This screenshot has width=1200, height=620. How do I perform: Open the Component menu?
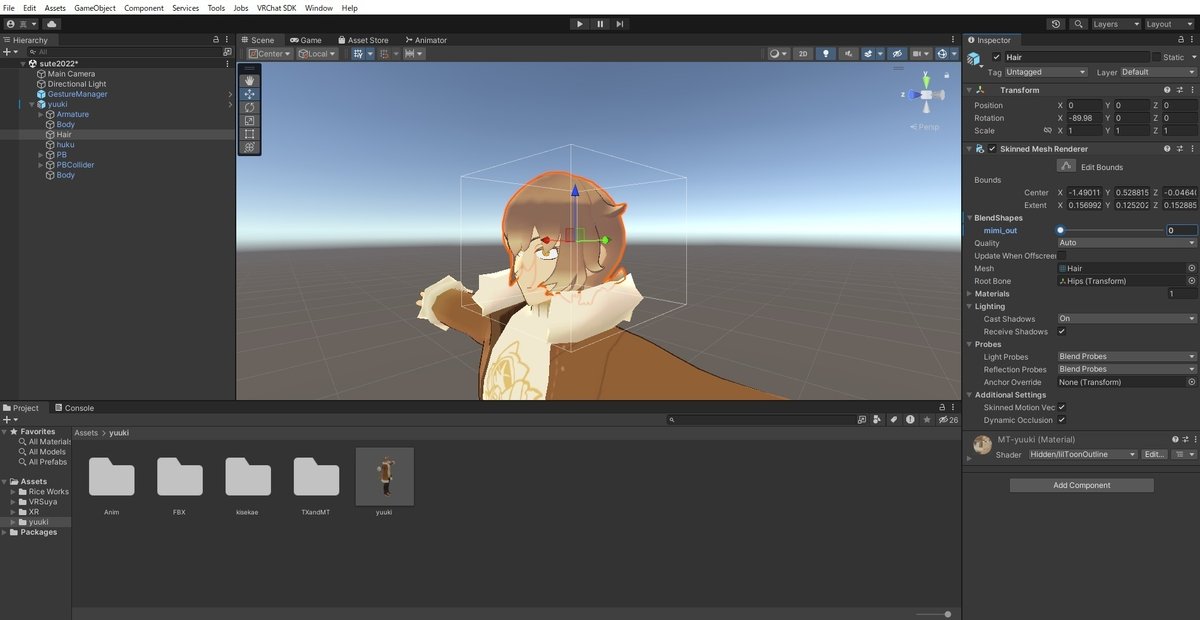click(144, 8)
